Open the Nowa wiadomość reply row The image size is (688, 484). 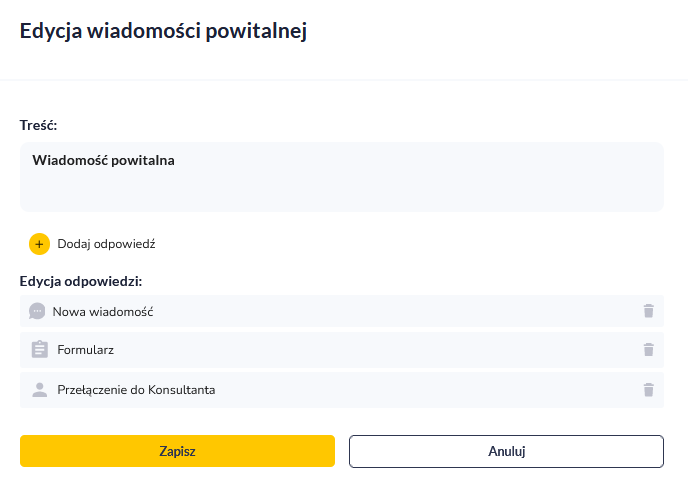pos(103,311)
